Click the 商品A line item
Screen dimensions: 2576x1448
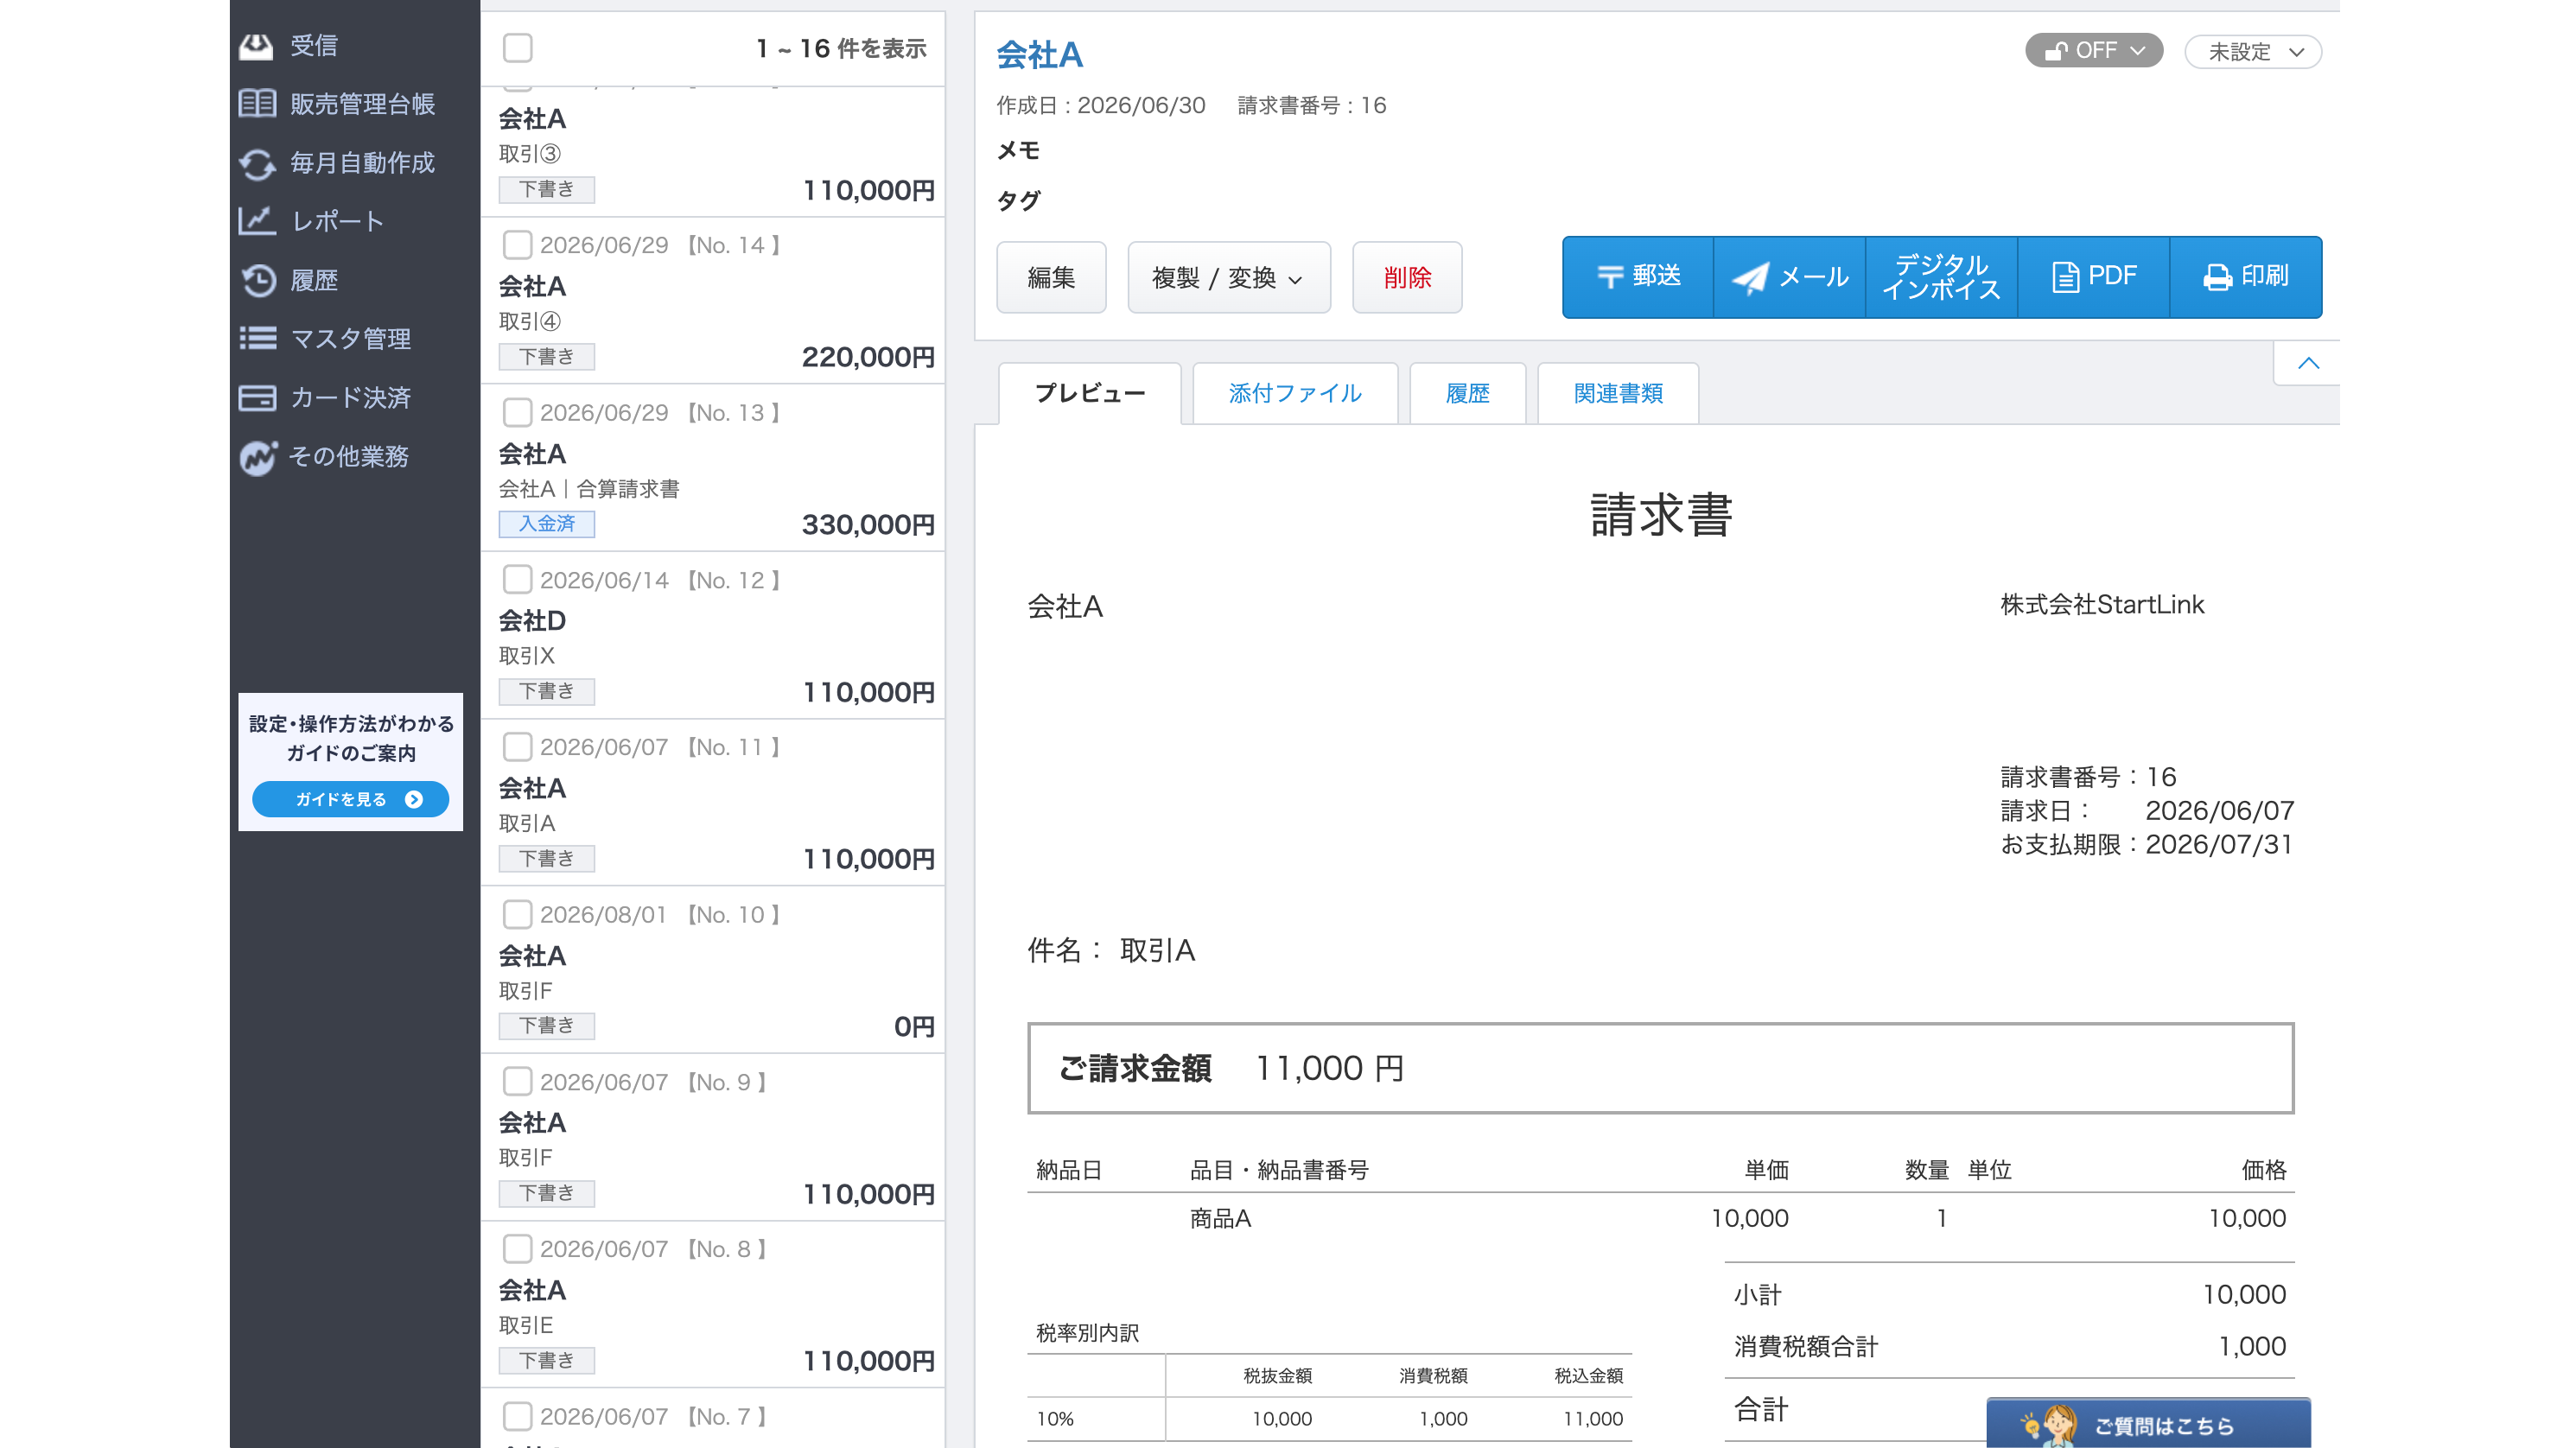(x=1220, y=1218)
